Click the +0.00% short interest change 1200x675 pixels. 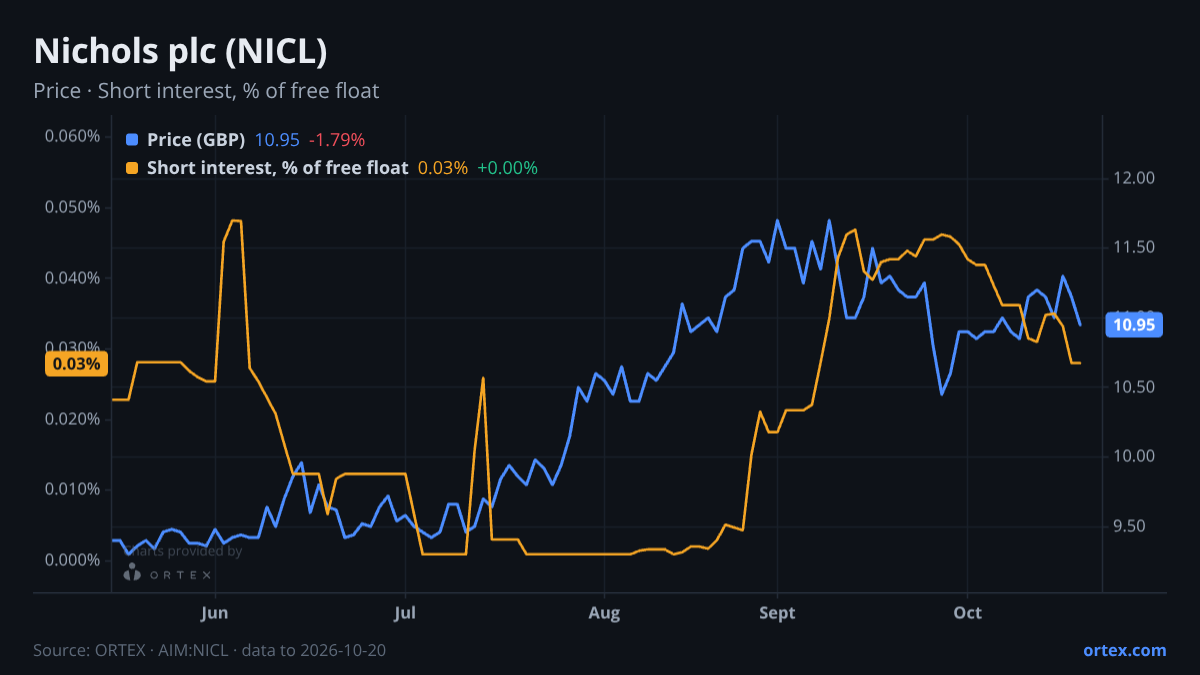[507, 168]
